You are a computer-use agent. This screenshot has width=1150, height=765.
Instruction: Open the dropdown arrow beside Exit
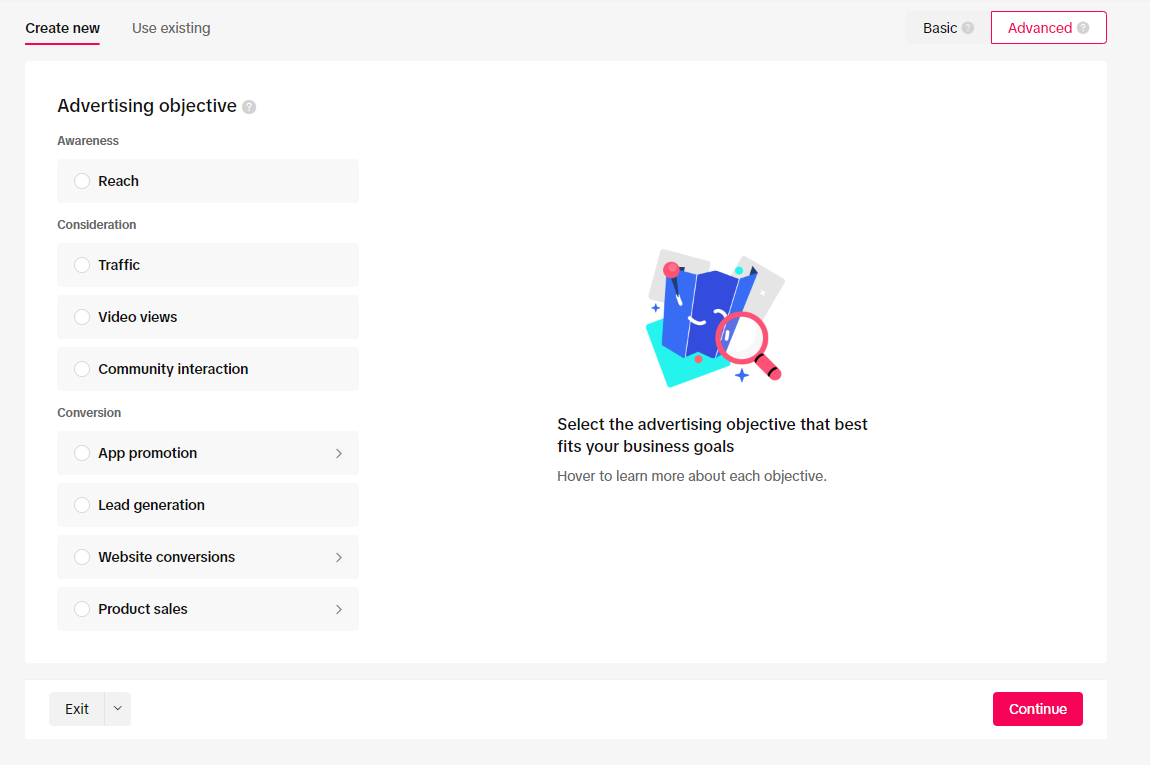pyautogui.click(x=118, y=709)
